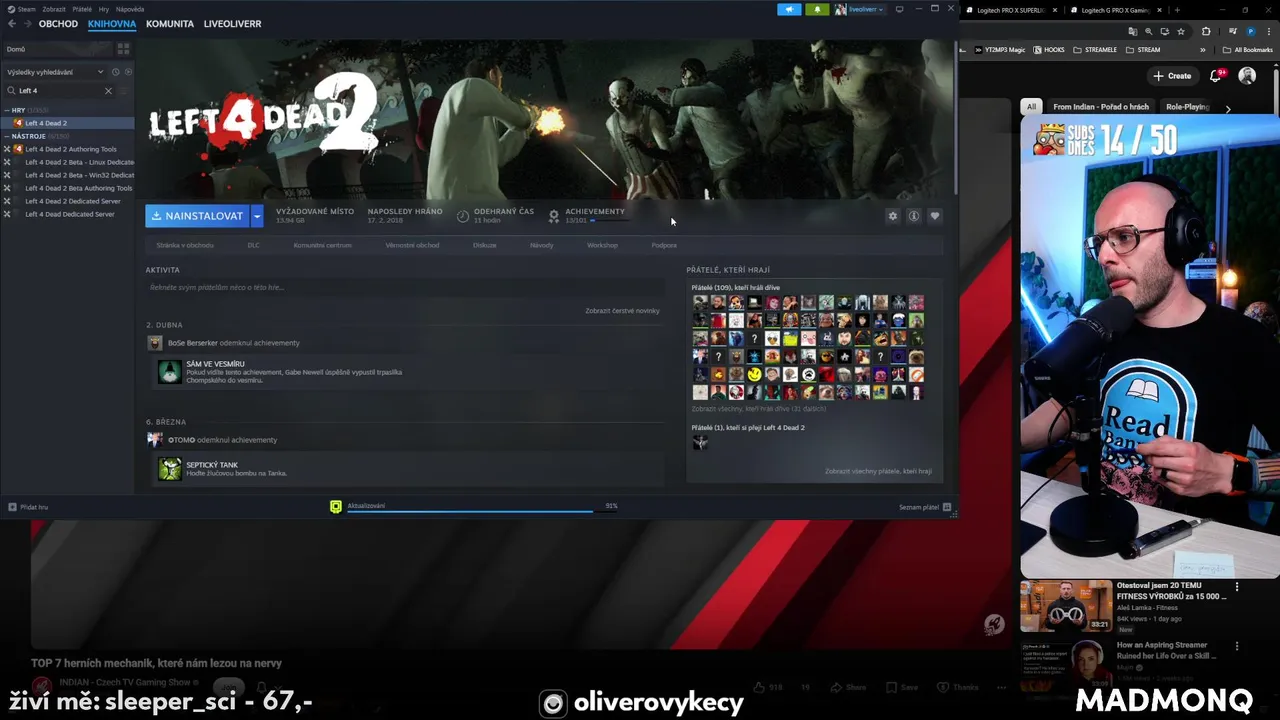1280x720 pixels.
Task: Open the Komunitní centrum link
Action: pyautogui.click(x=322, y=245)
